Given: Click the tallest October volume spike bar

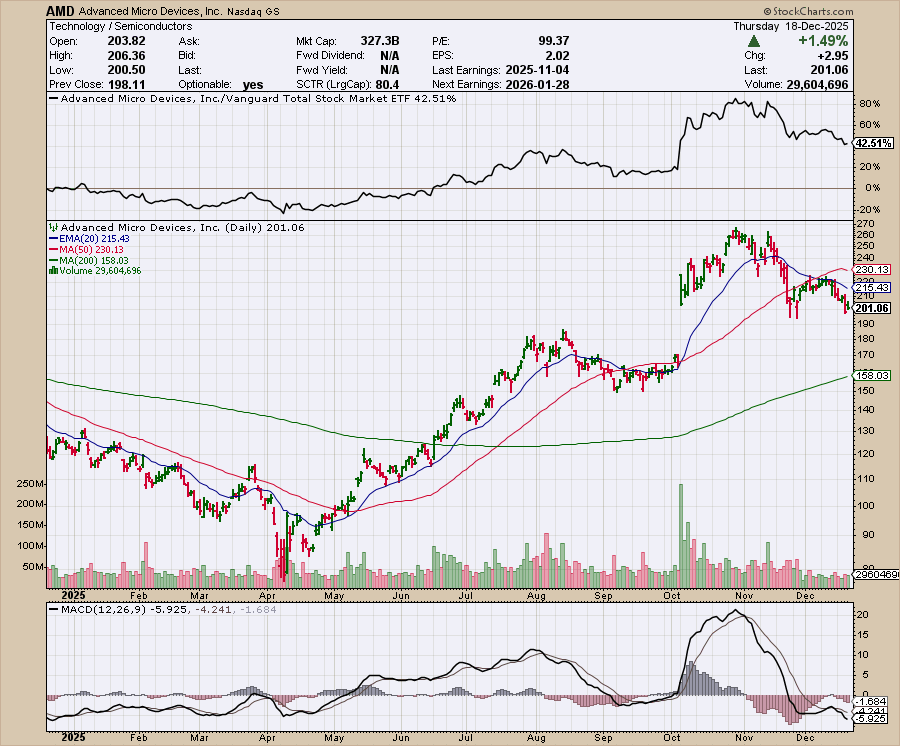Looking at the screenshot, I should 681,536.
